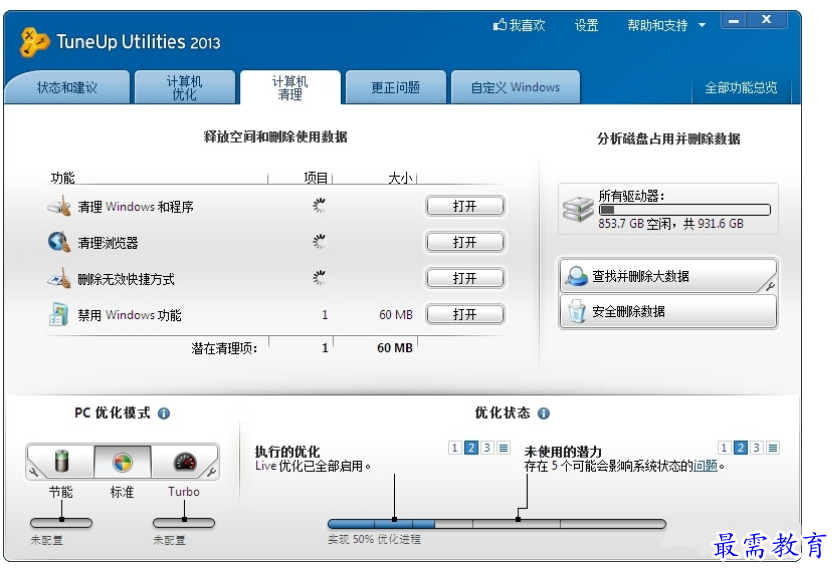Viewport: 835px width, 577px height.
Task: Click 打开 for 删除无效快捷方式
Action: tap(465, 278)
